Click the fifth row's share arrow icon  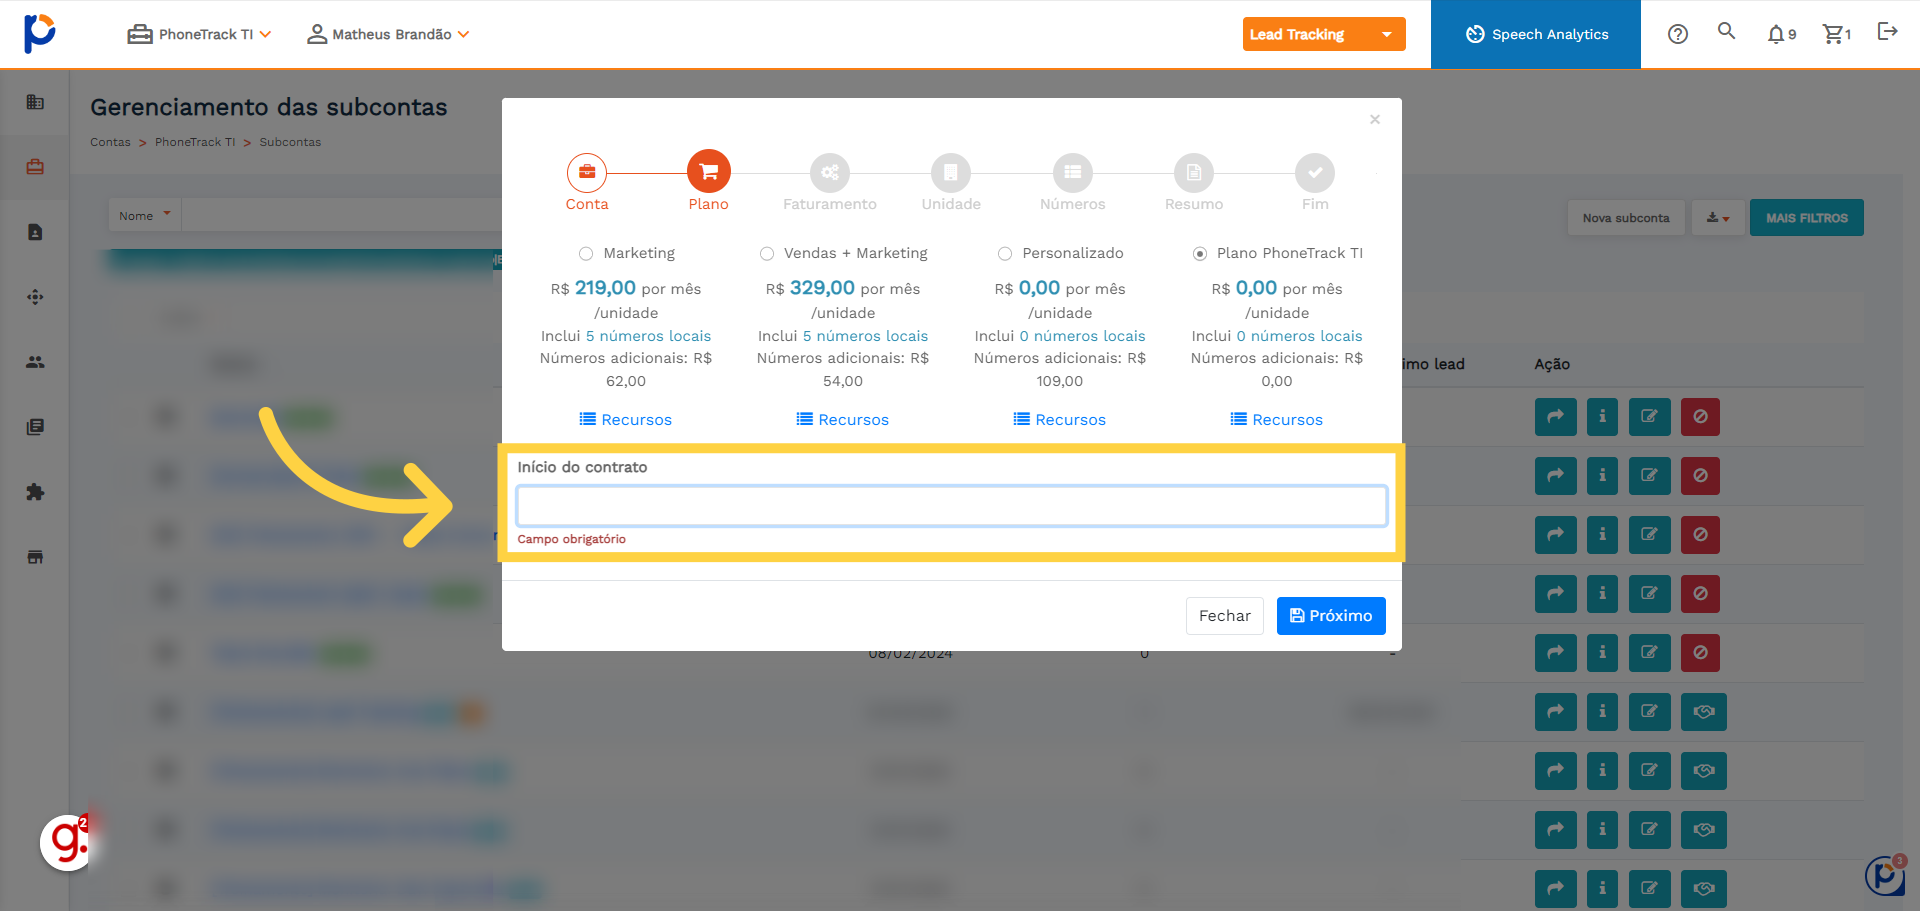pos(1556,653)
